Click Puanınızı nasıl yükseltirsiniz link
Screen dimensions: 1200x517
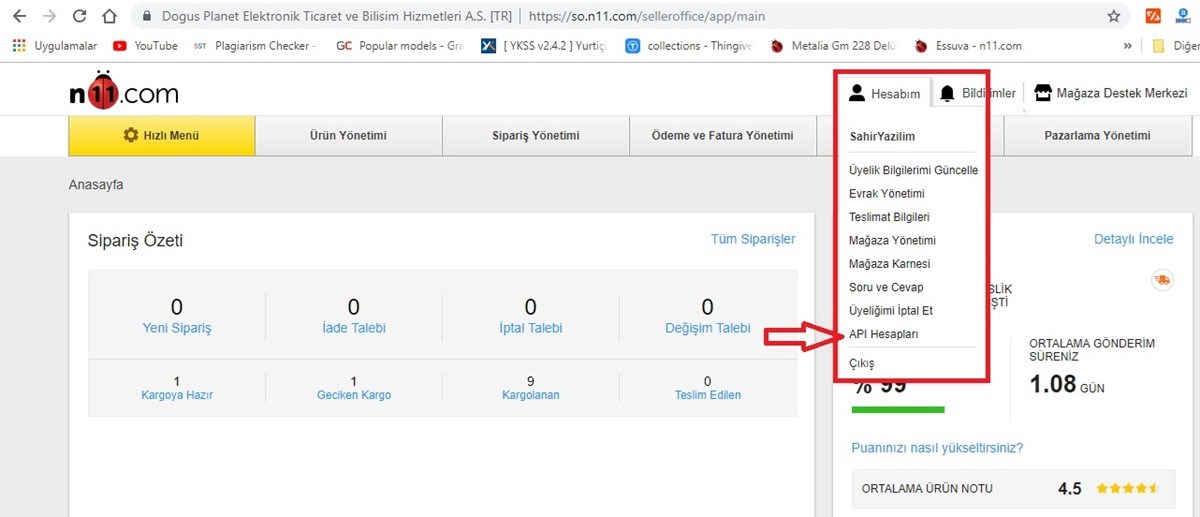937,448
